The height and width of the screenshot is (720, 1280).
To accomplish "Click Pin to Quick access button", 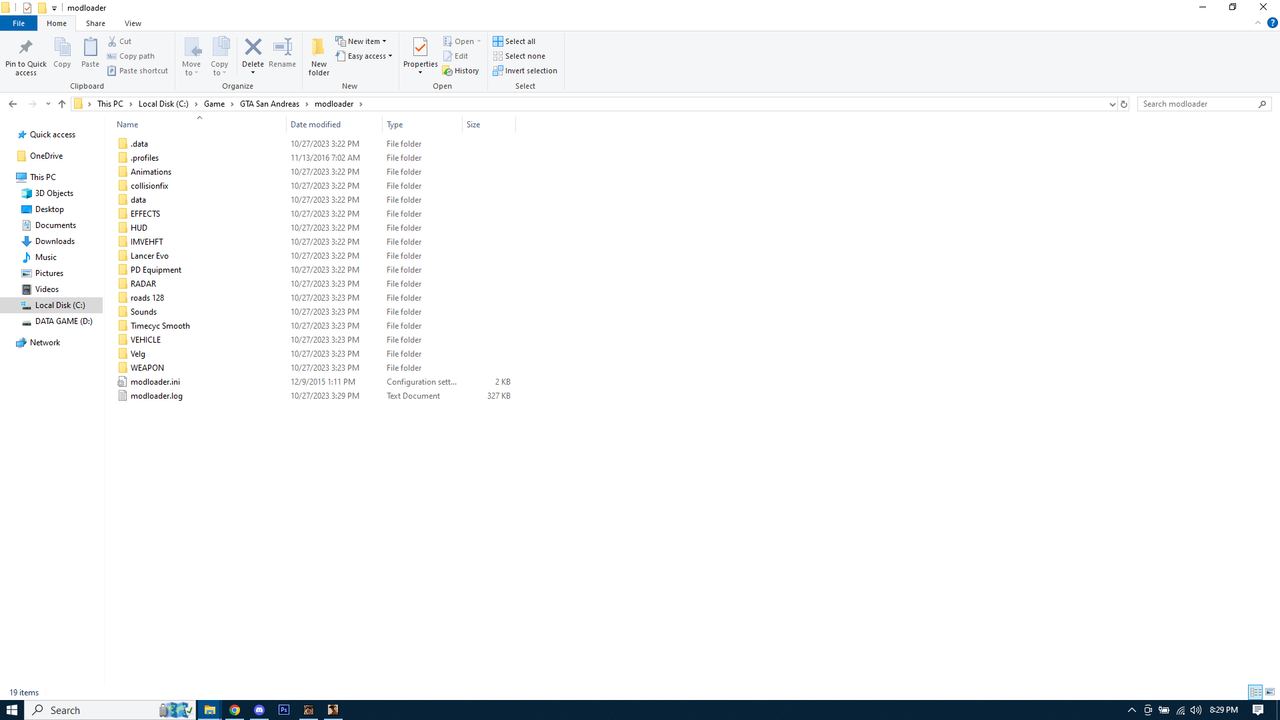I will 26,57.
